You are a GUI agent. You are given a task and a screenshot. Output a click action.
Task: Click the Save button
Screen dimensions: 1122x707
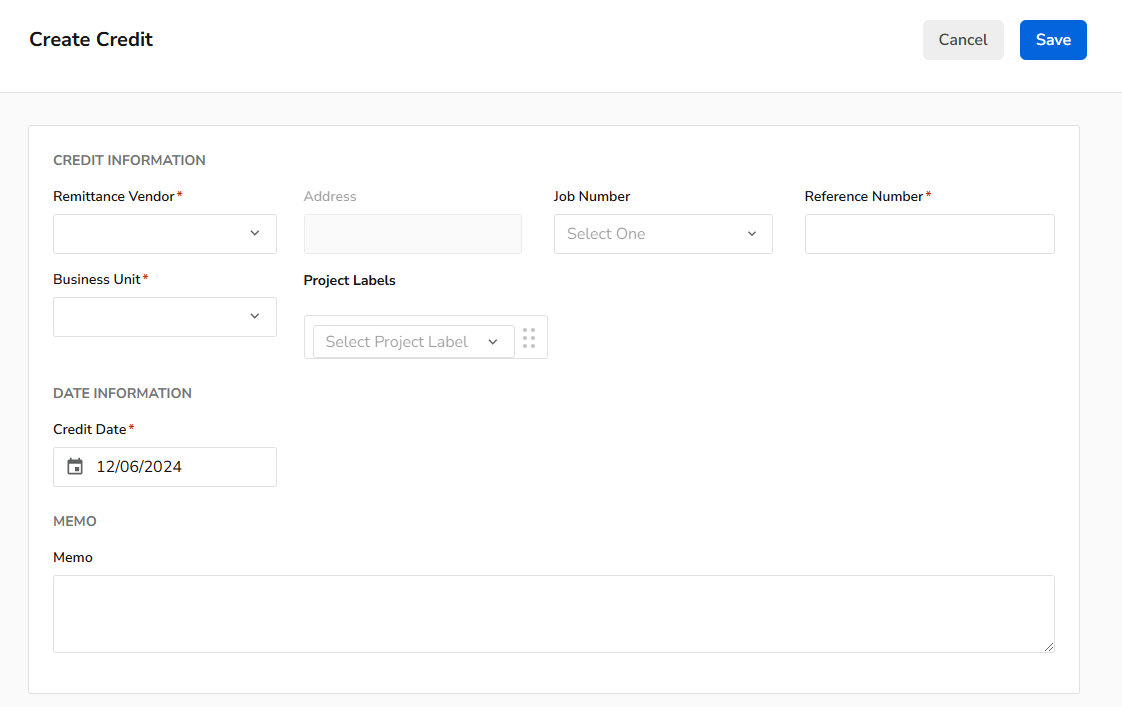coord(1053,40)
